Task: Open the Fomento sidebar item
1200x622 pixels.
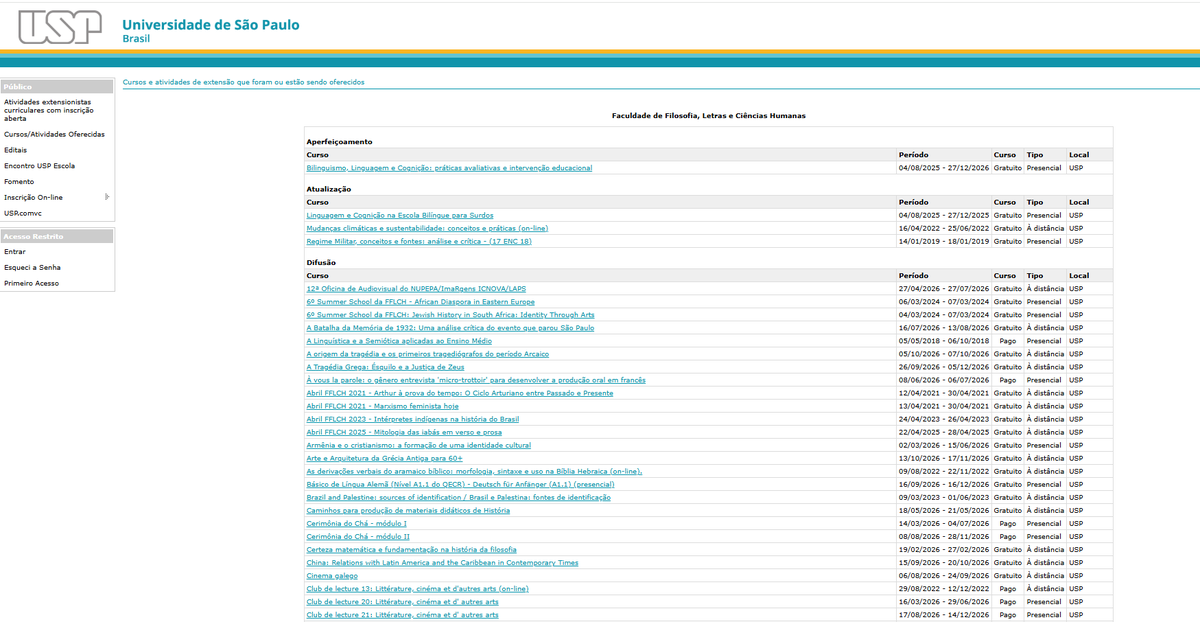Action: (19, 182)
